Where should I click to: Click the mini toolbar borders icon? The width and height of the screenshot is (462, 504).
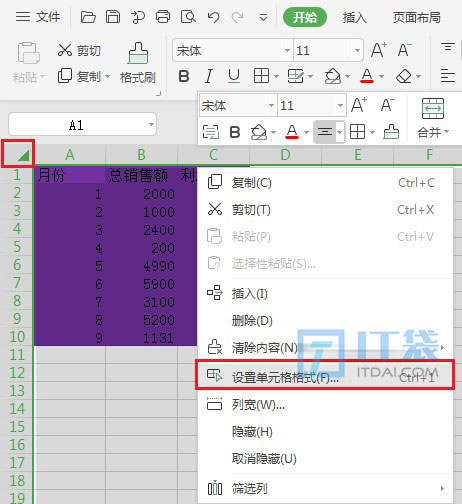tap(357, 132)
